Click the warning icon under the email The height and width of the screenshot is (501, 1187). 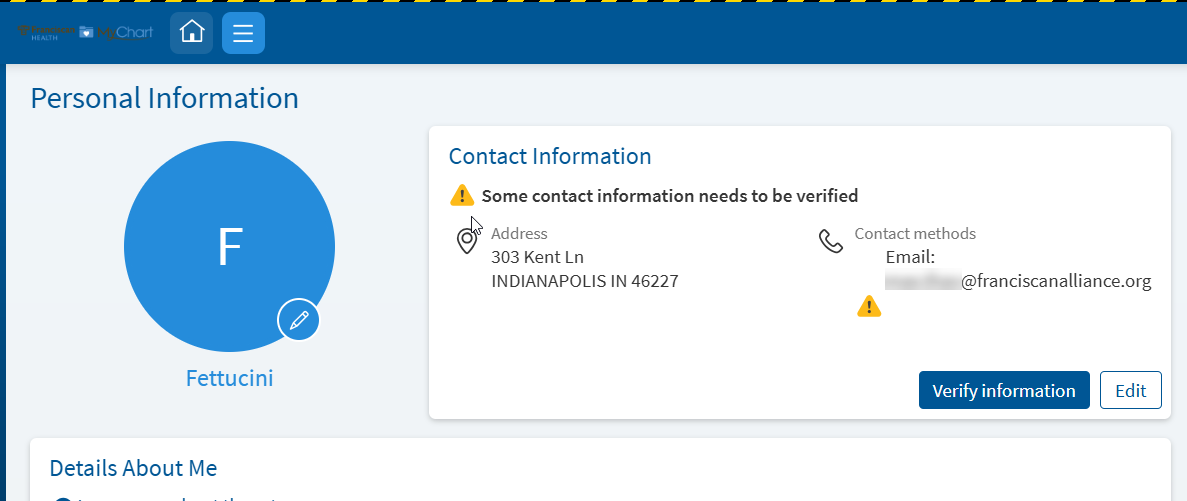click(x=869, y=307)
